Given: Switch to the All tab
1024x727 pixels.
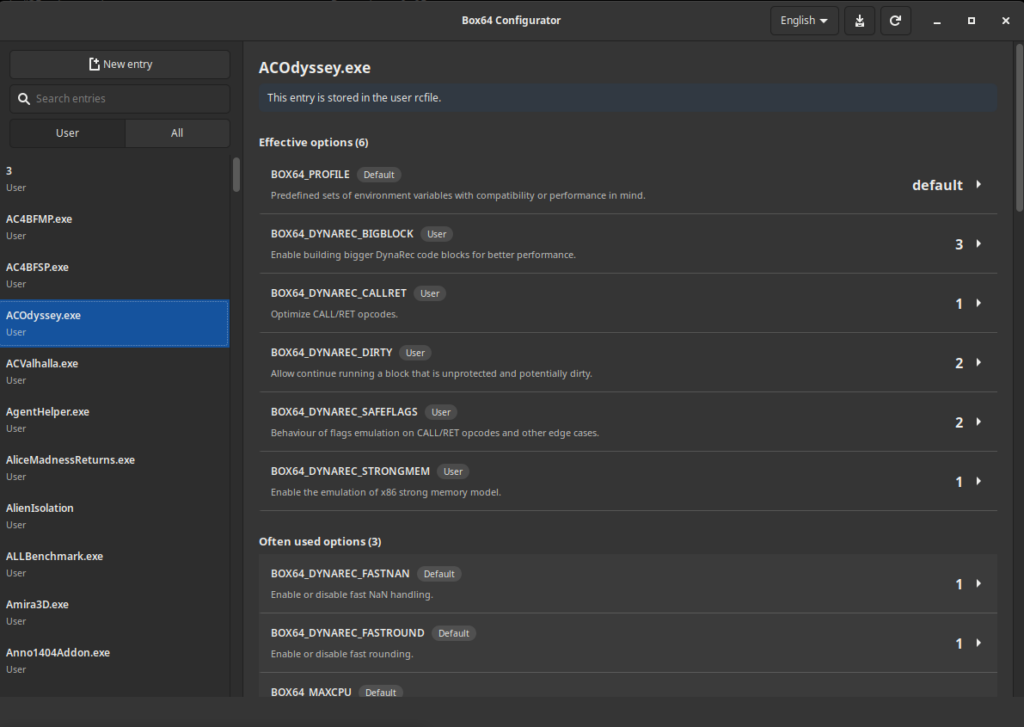Looking at the screenshot, I should pyautogui.click(x=177, y=133).
